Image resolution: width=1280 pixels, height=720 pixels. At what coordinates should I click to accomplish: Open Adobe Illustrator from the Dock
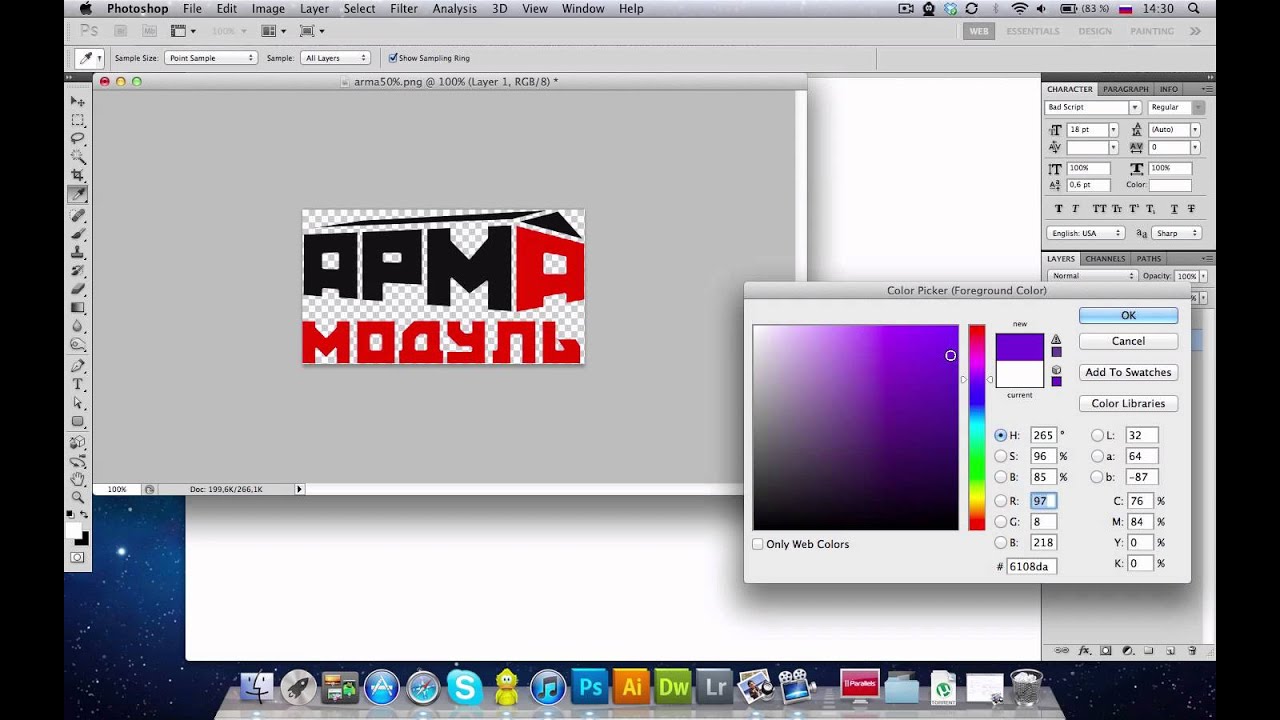[632, 687]
